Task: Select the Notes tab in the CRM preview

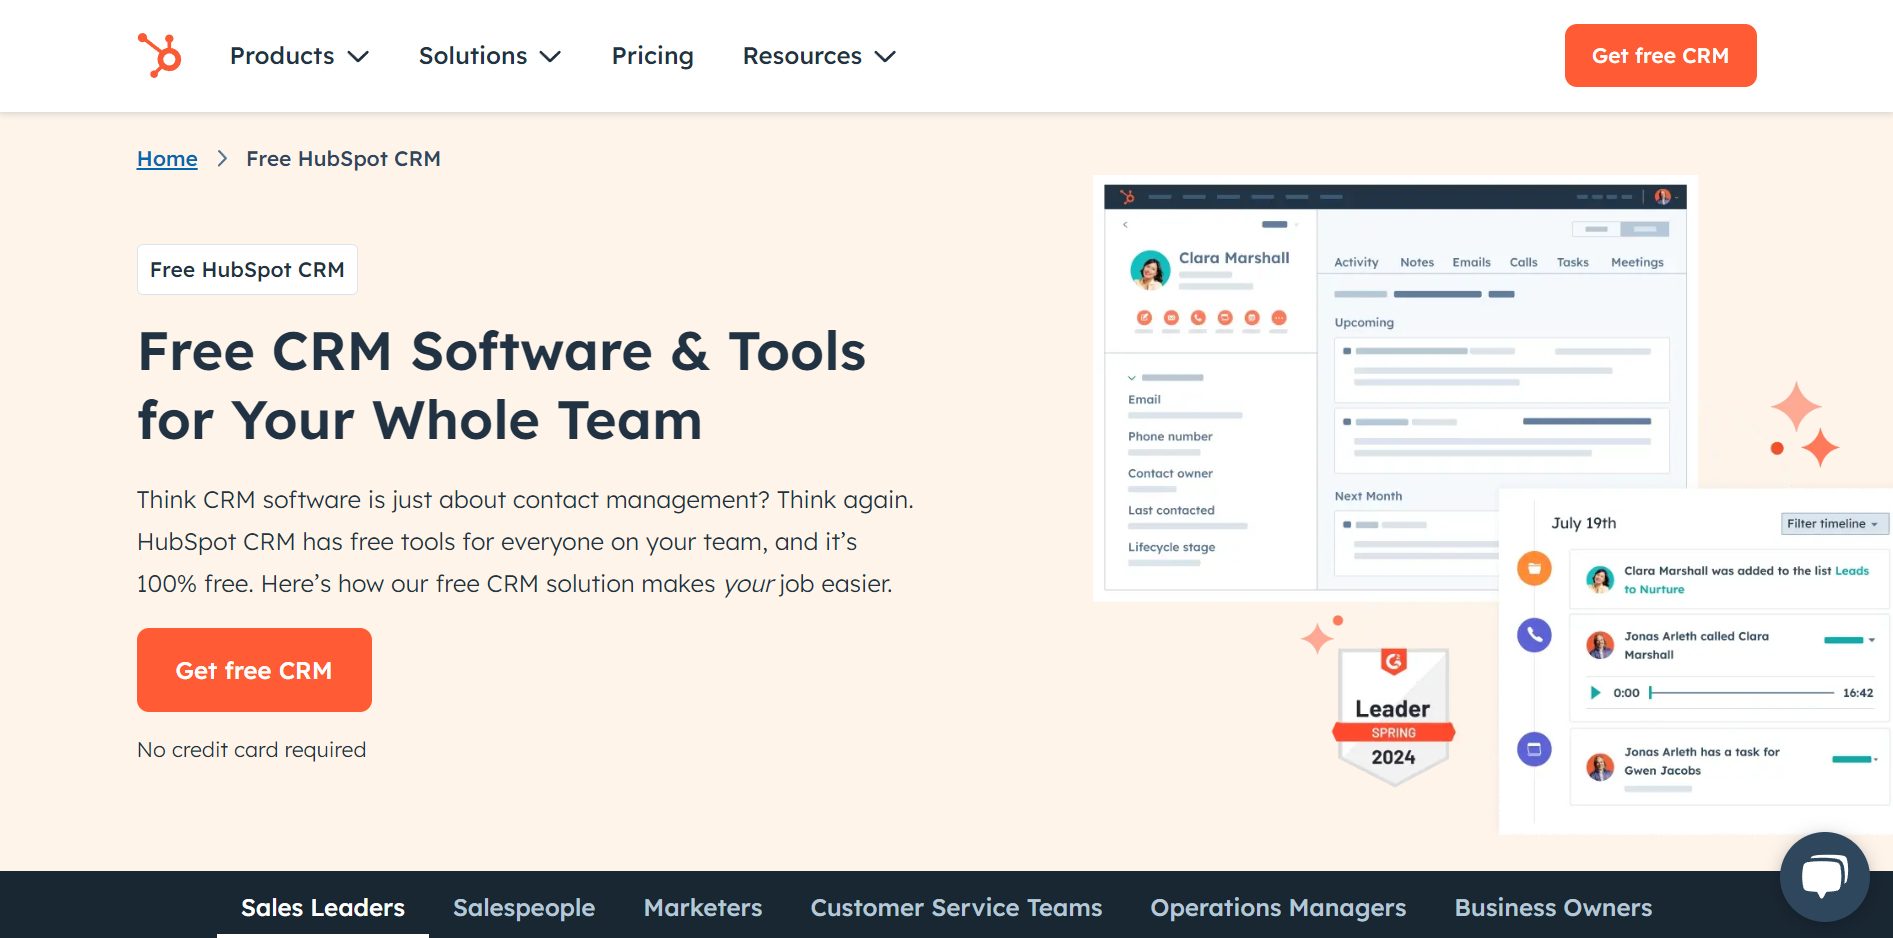Action: [x=1417, y=262]
